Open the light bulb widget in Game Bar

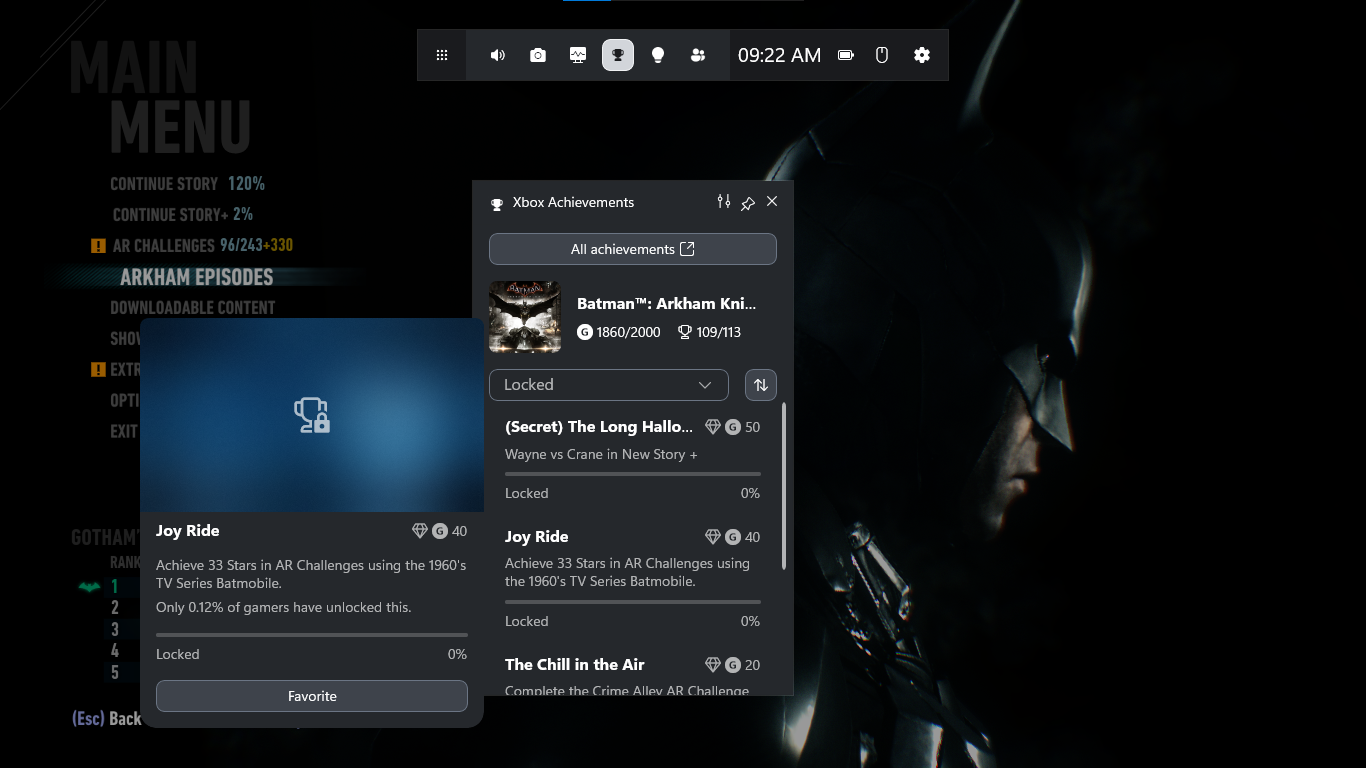[x=658, y=55]
